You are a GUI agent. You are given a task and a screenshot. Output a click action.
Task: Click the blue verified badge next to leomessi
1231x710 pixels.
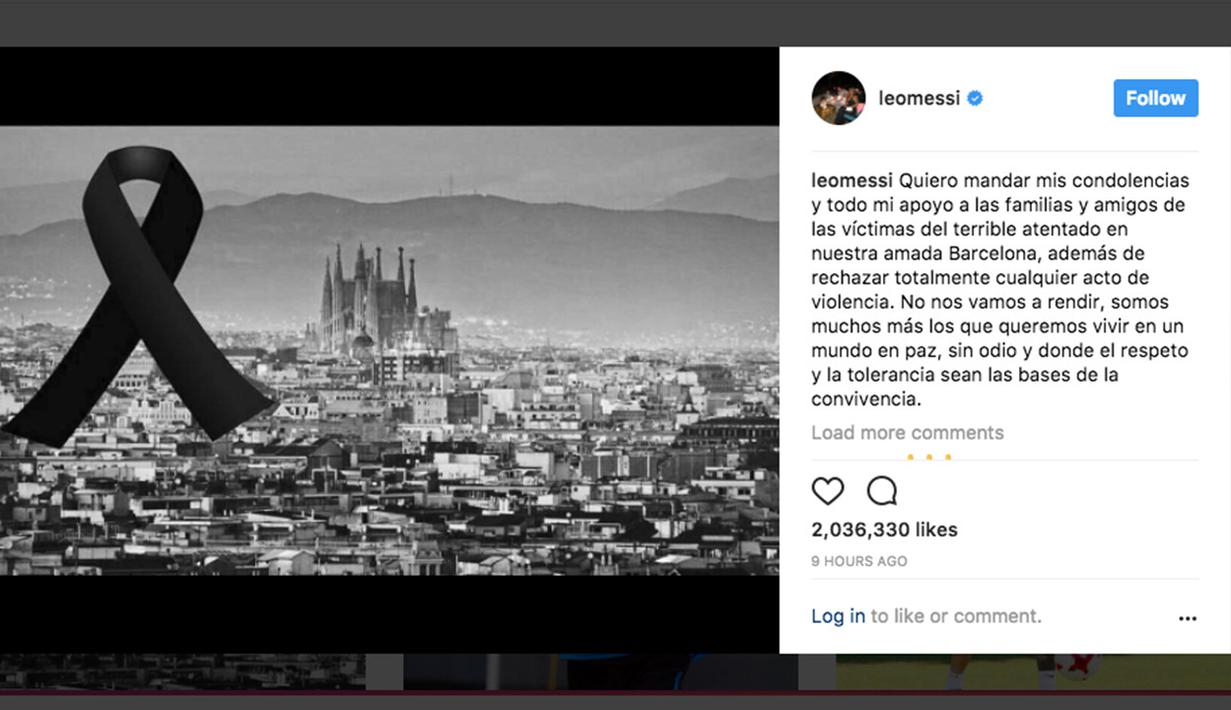[975, 98]
